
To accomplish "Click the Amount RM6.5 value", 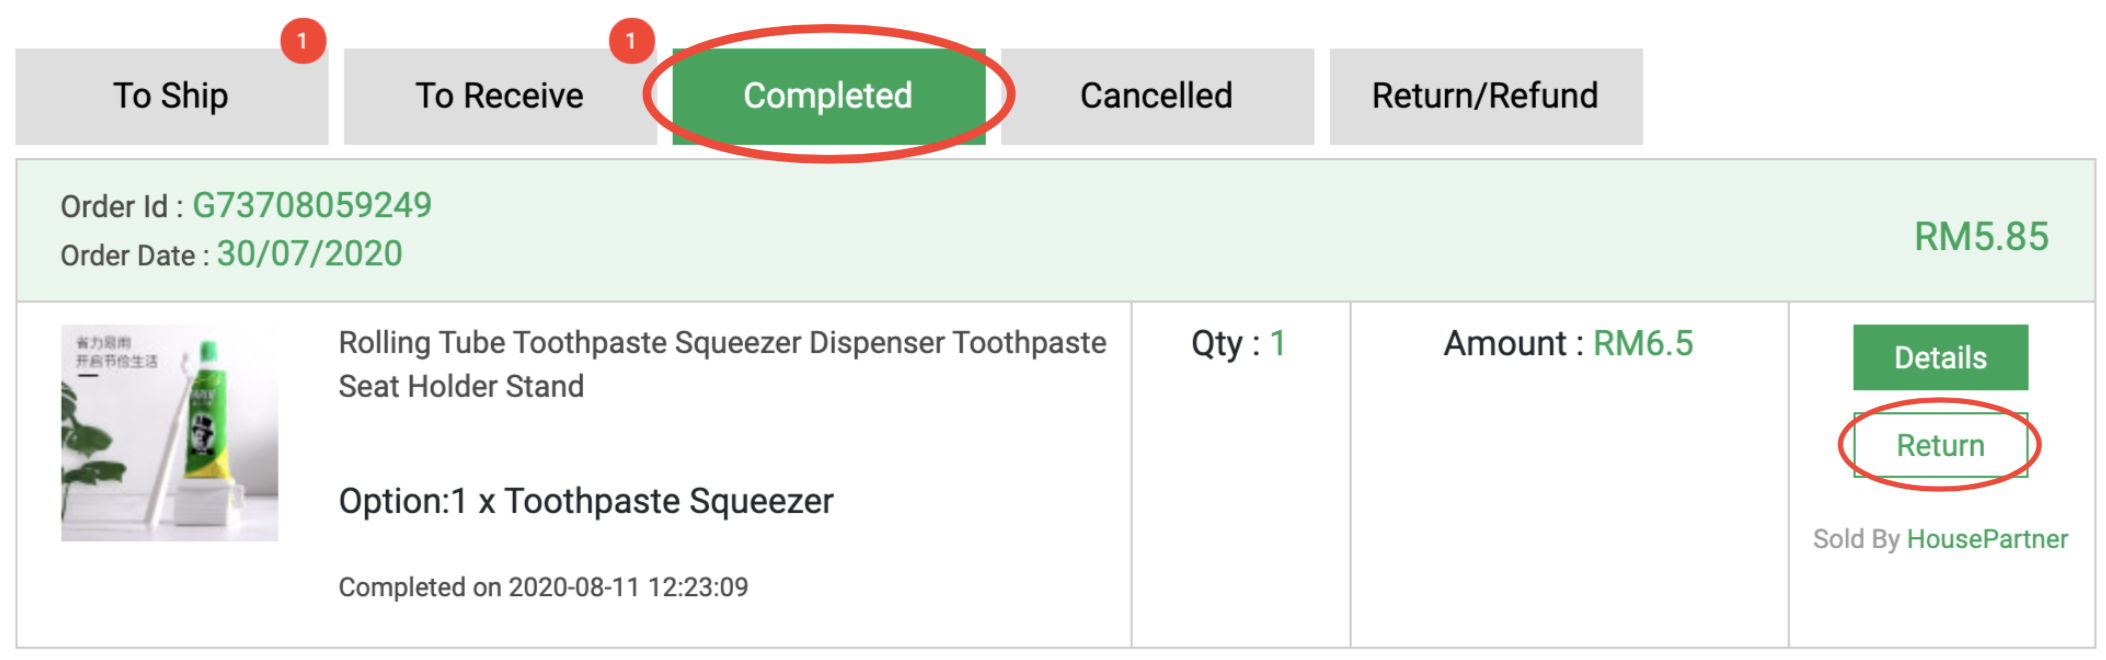I will 1643,344.
